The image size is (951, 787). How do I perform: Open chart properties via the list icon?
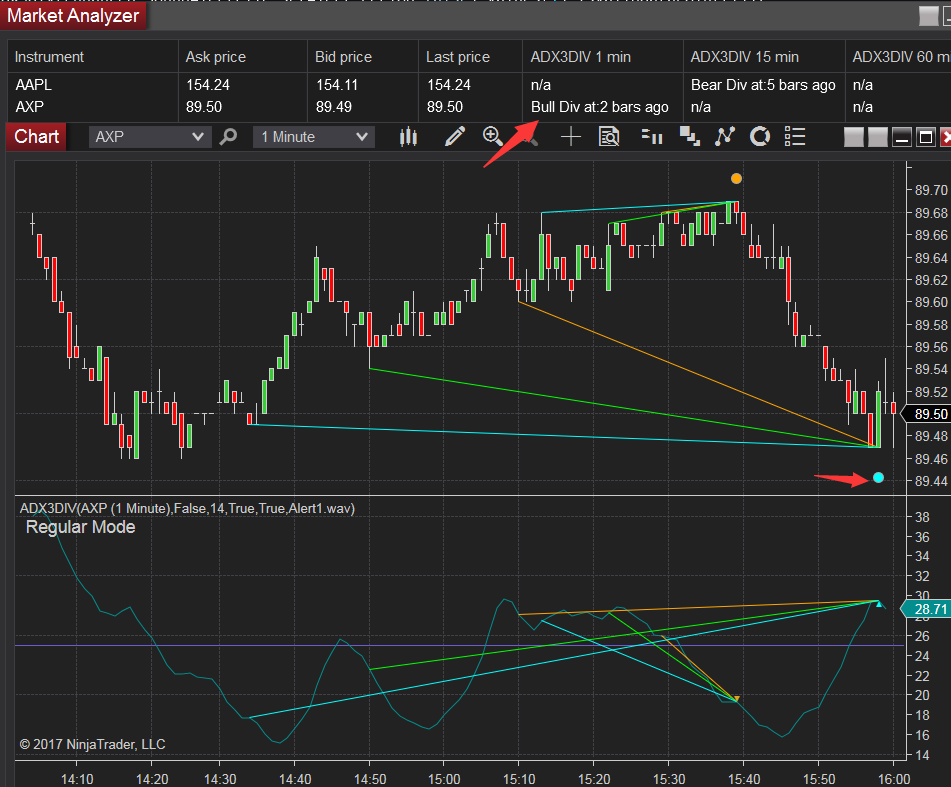(x=795, y=136)
